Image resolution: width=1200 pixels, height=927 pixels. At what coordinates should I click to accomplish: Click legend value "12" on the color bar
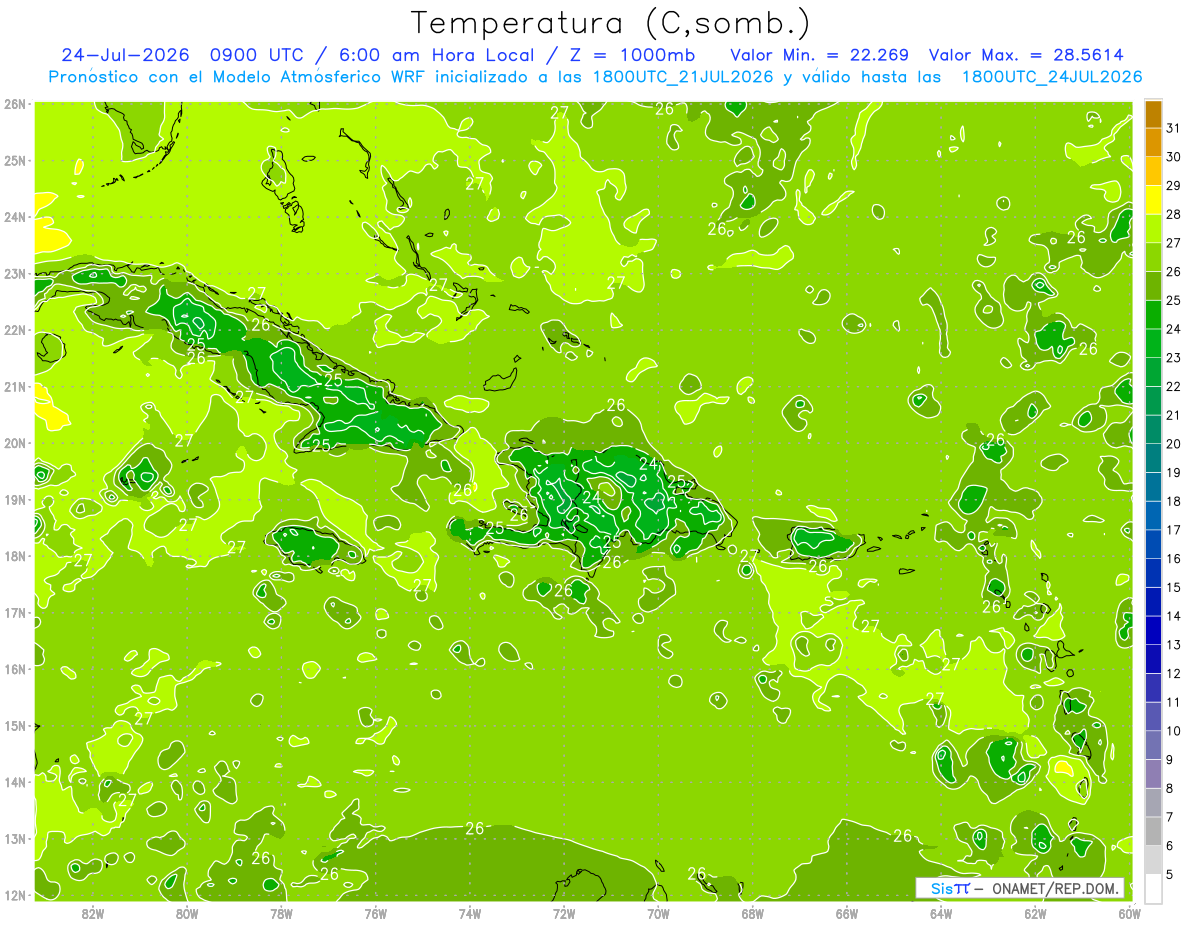point(1173,673)
